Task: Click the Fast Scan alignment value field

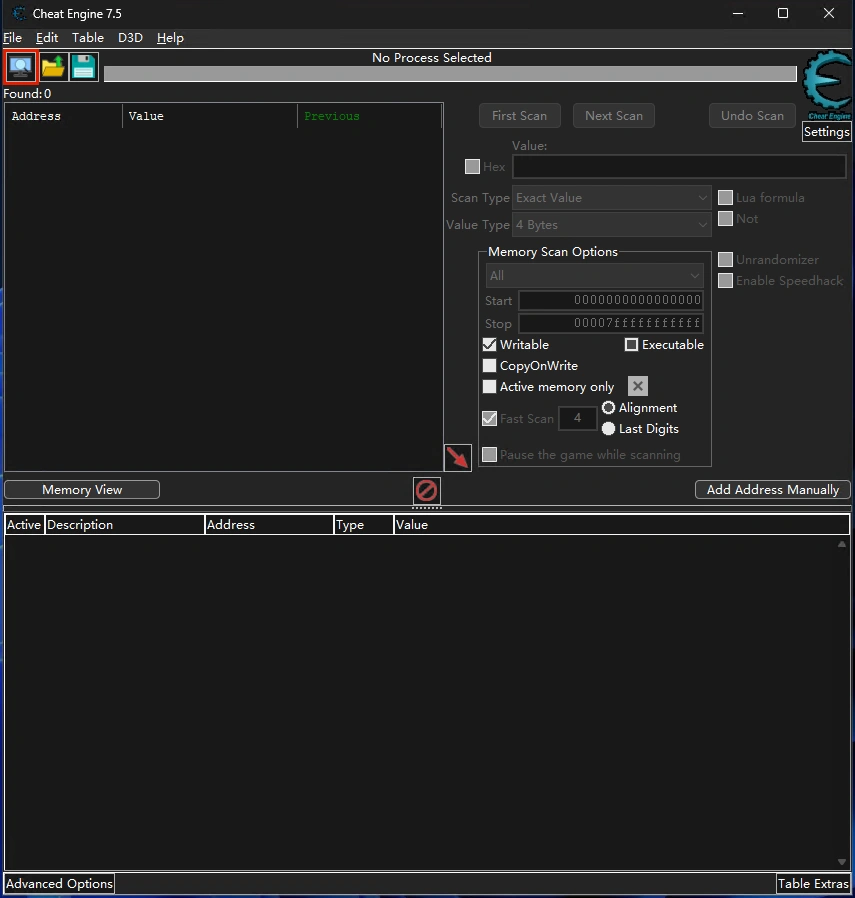Action: pos(578,418)
